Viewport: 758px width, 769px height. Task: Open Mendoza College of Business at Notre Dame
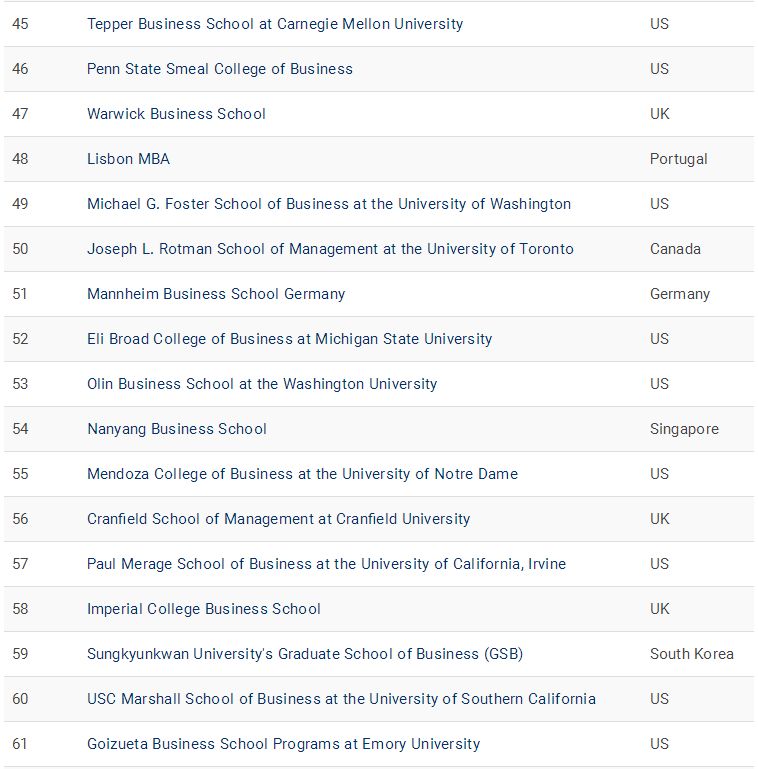pos(302,474)
